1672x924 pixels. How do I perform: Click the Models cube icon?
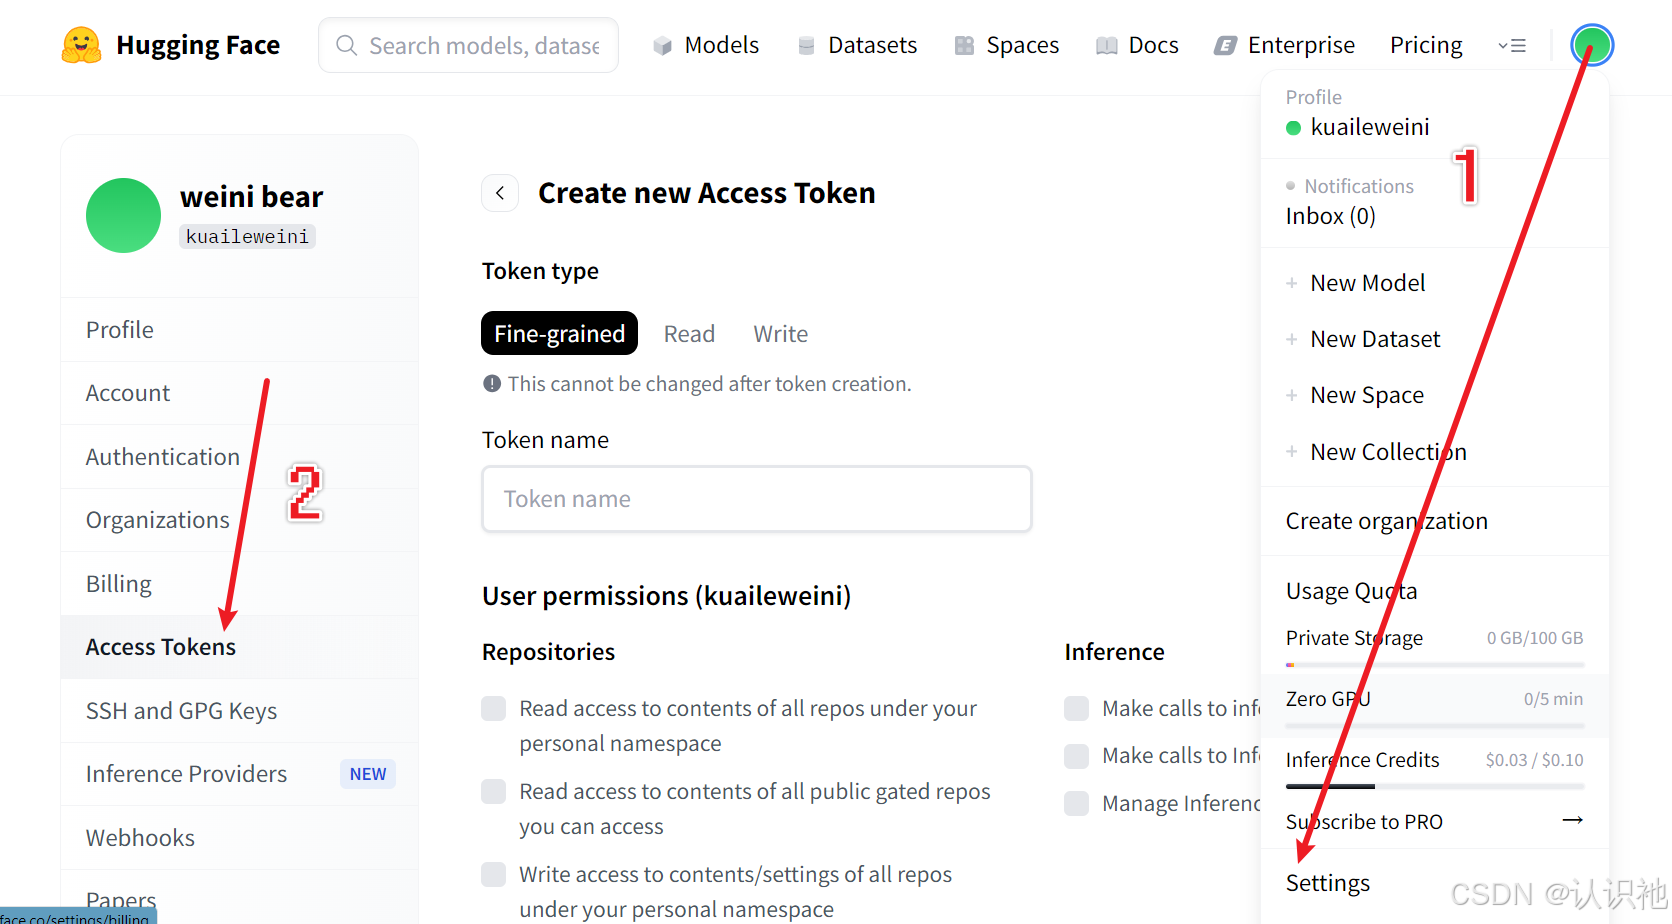662,46
